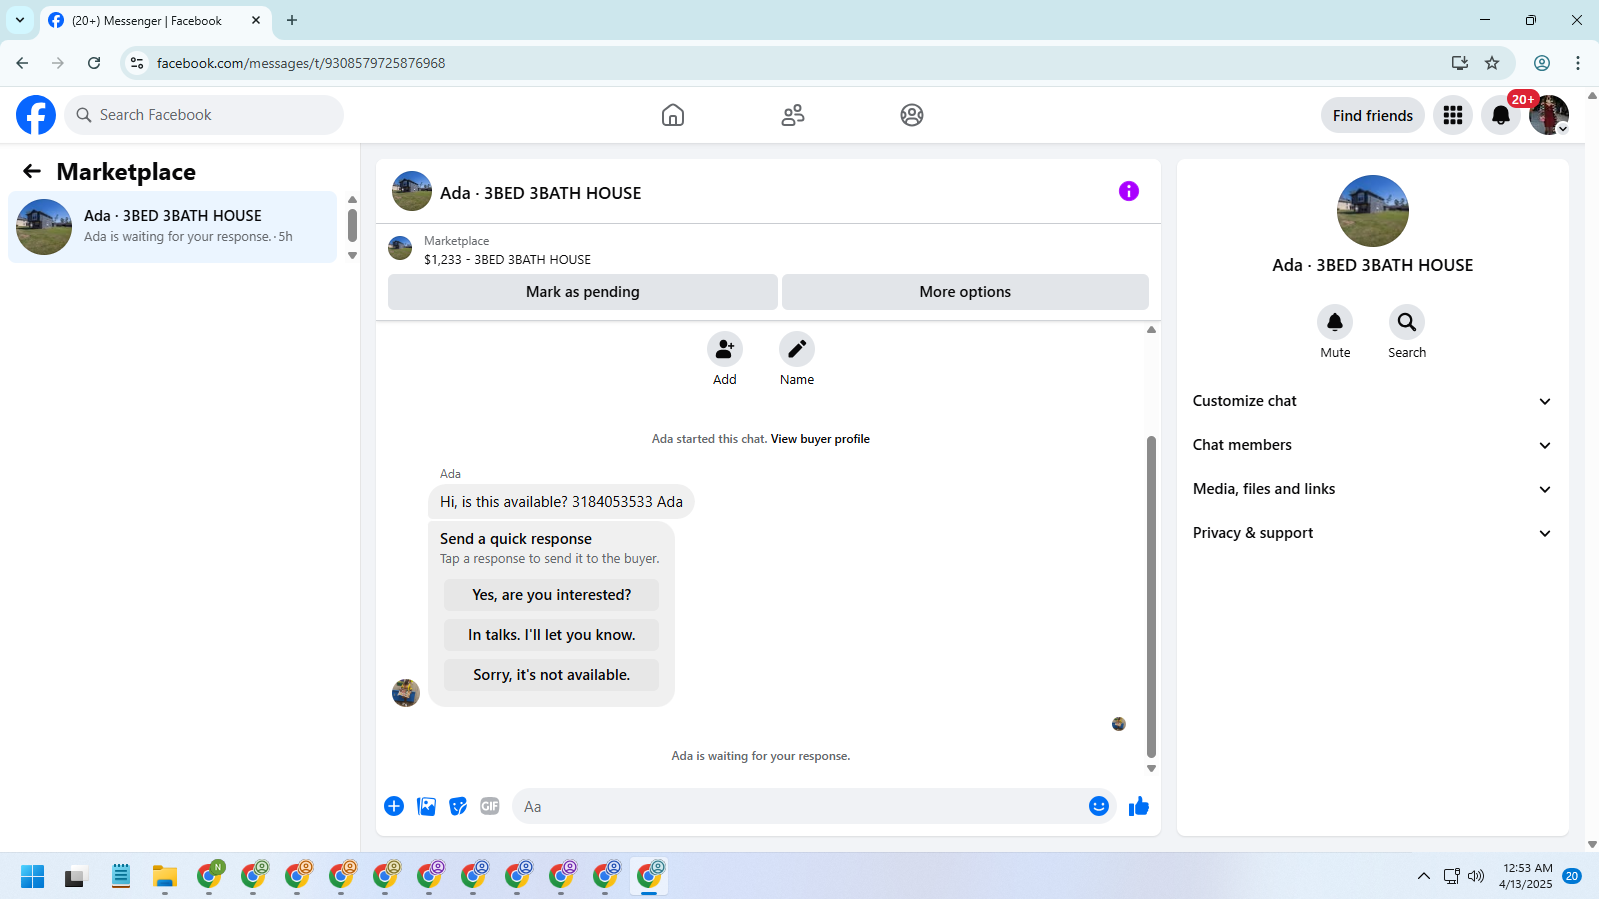This screenshot has height=899, width=1599.
Task: Bookmark this tab with star icon
Action: coord(1492,63)
